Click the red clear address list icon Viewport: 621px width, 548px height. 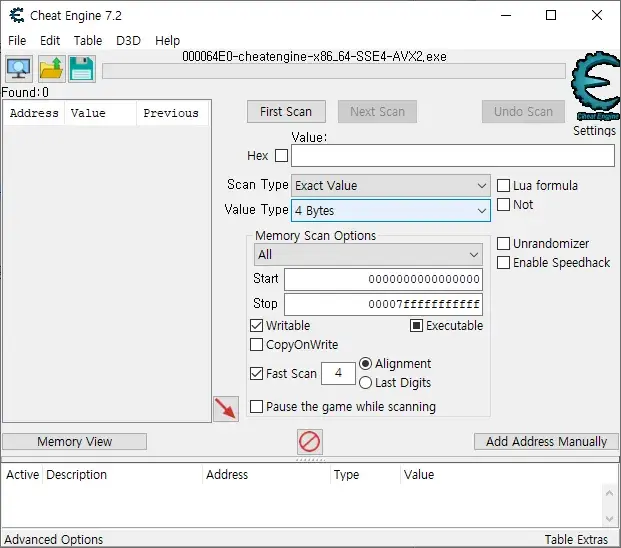[x=310, y=441]
